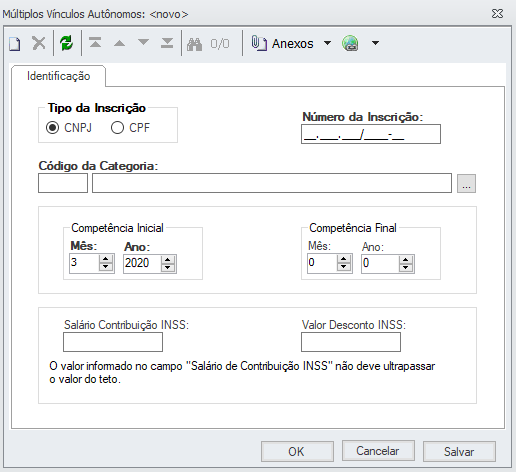516x472 pixels.
Task: Go to last record arrow icon
Action: click(167, 43)
